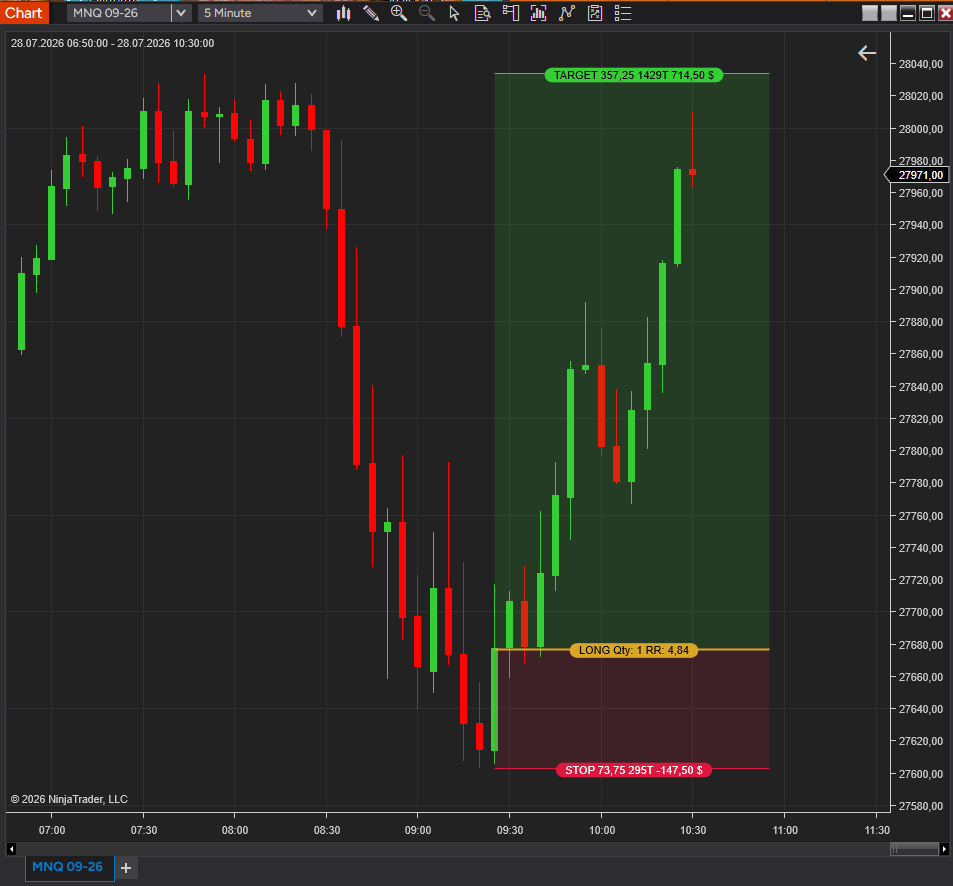The image size is (953, 886).
Task: Click the second gray window link square
Action: [889, 13]
